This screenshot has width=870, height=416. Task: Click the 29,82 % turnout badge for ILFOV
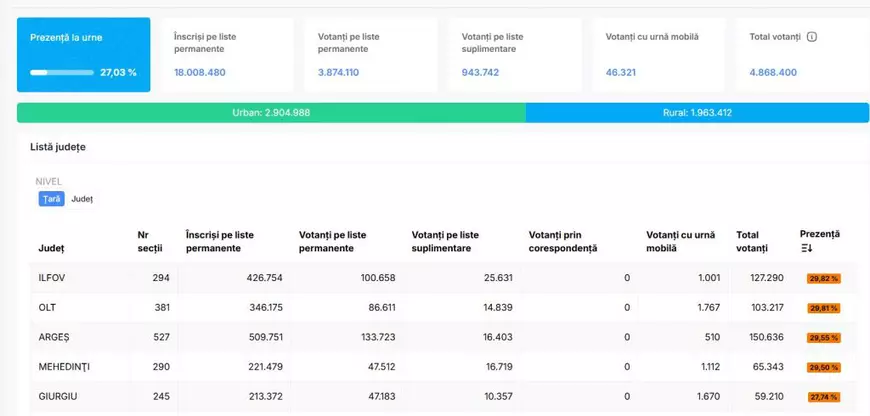click(823, 279)
